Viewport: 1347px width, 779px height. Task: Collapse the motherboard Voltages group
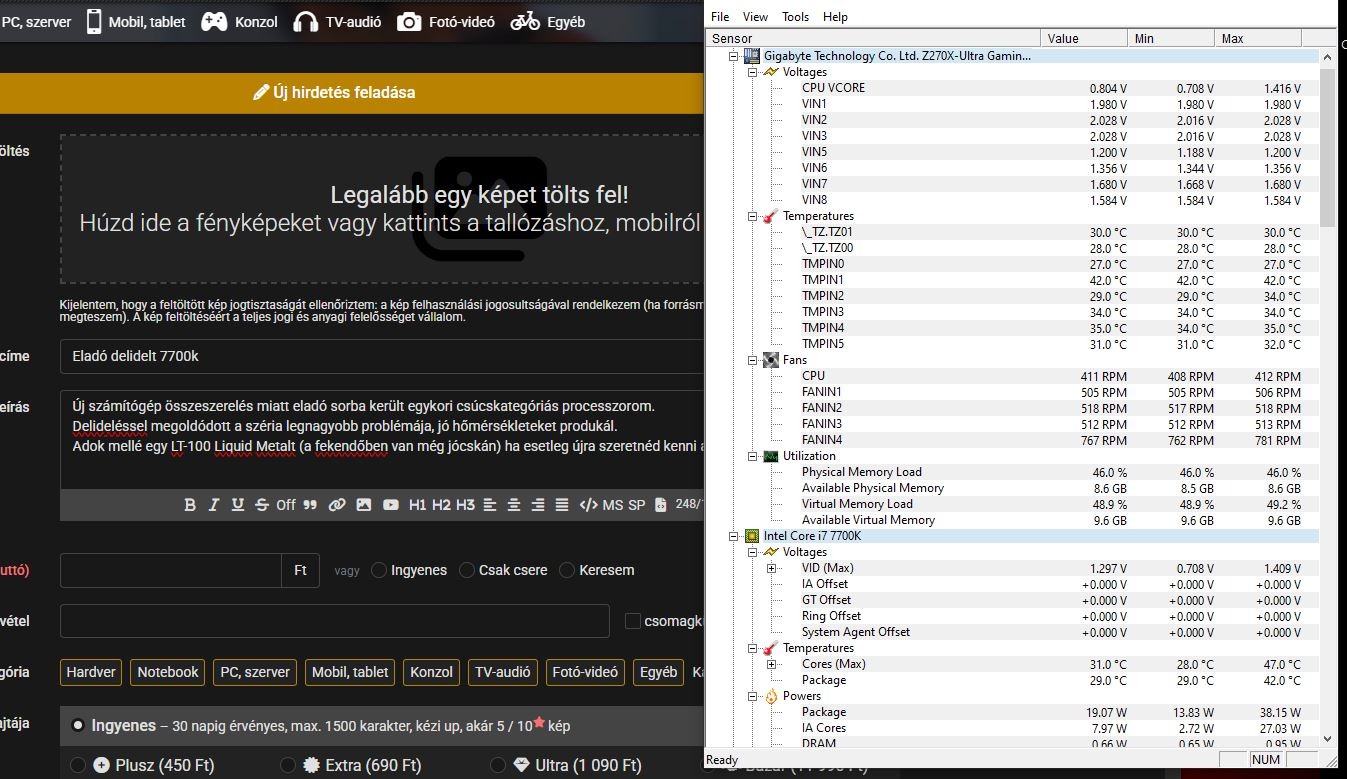[753, 72]
